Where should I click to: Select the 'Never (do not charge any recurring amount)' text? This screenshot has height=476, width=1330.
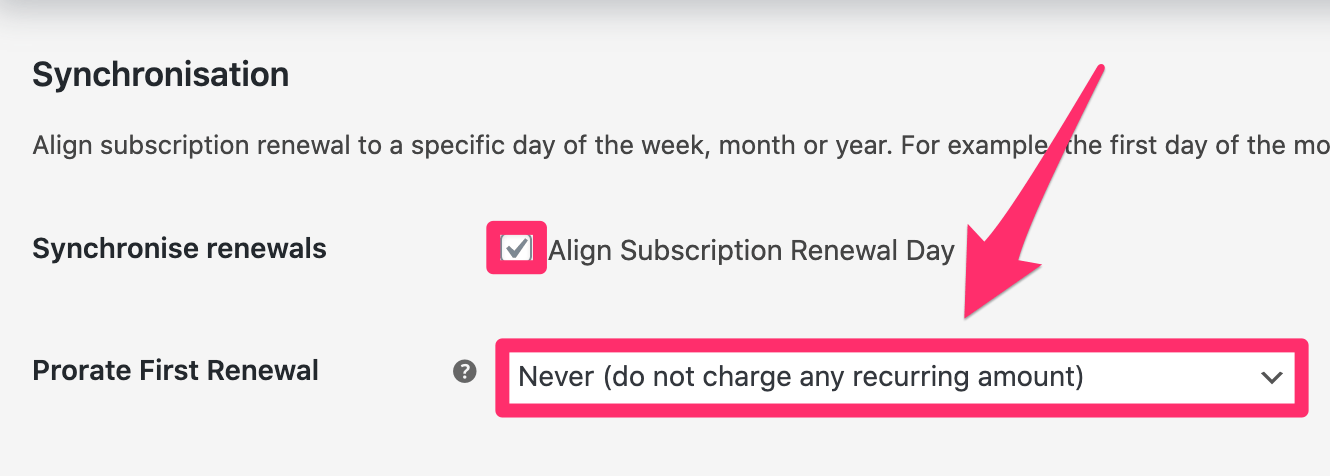(800, 377)
